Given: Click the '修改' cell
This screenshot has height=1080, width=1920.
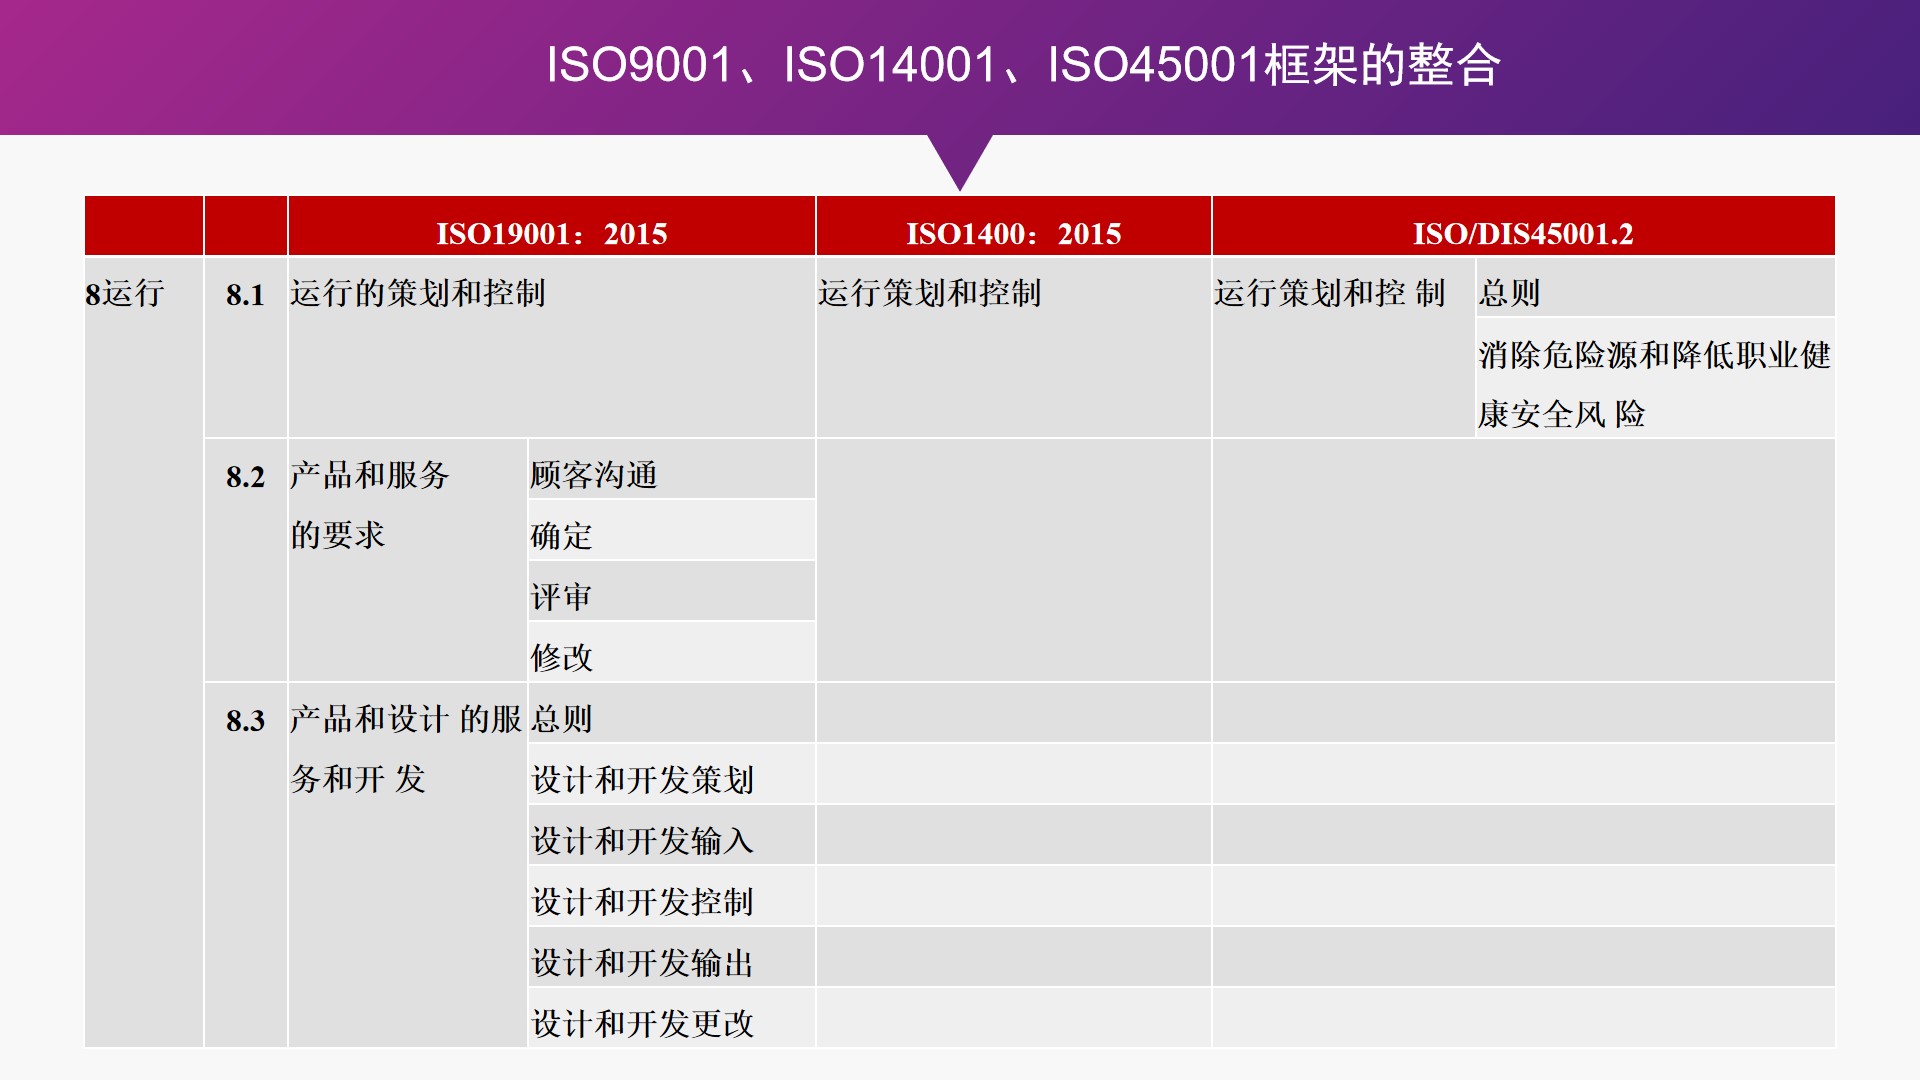Looking at the screenshot, I should click(x=672, y=652).
